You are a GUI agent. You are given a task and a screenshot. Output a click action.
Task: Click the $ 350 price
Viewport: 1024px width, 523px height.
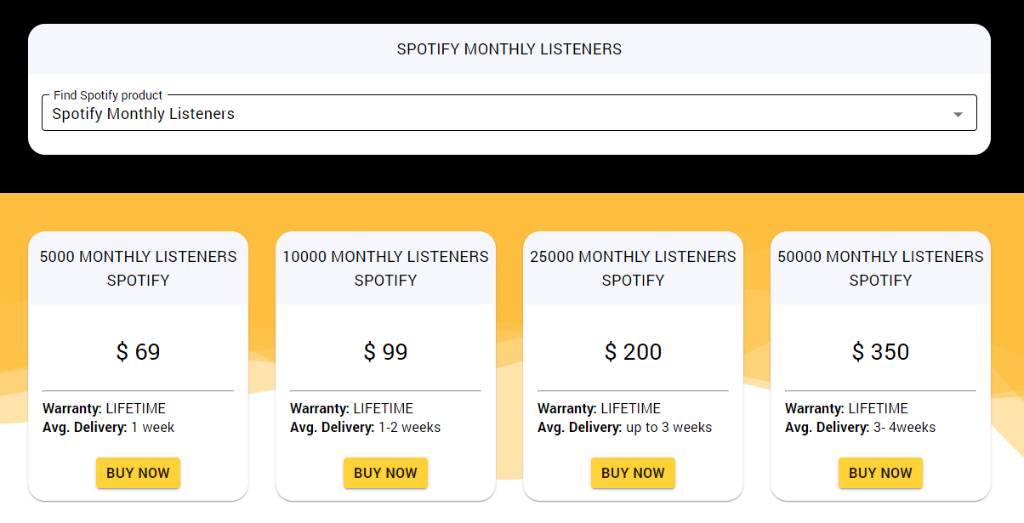point(880,352)
